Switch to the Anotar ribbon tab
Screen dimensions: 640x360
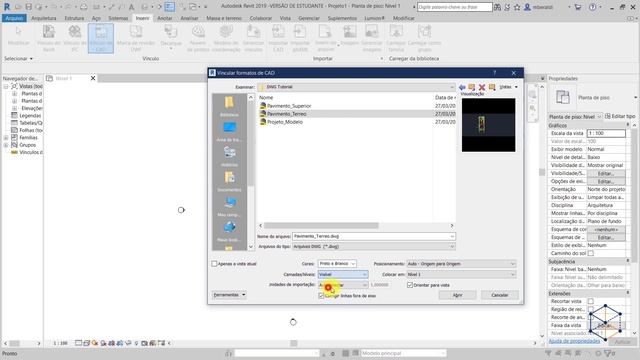point(164,18)
